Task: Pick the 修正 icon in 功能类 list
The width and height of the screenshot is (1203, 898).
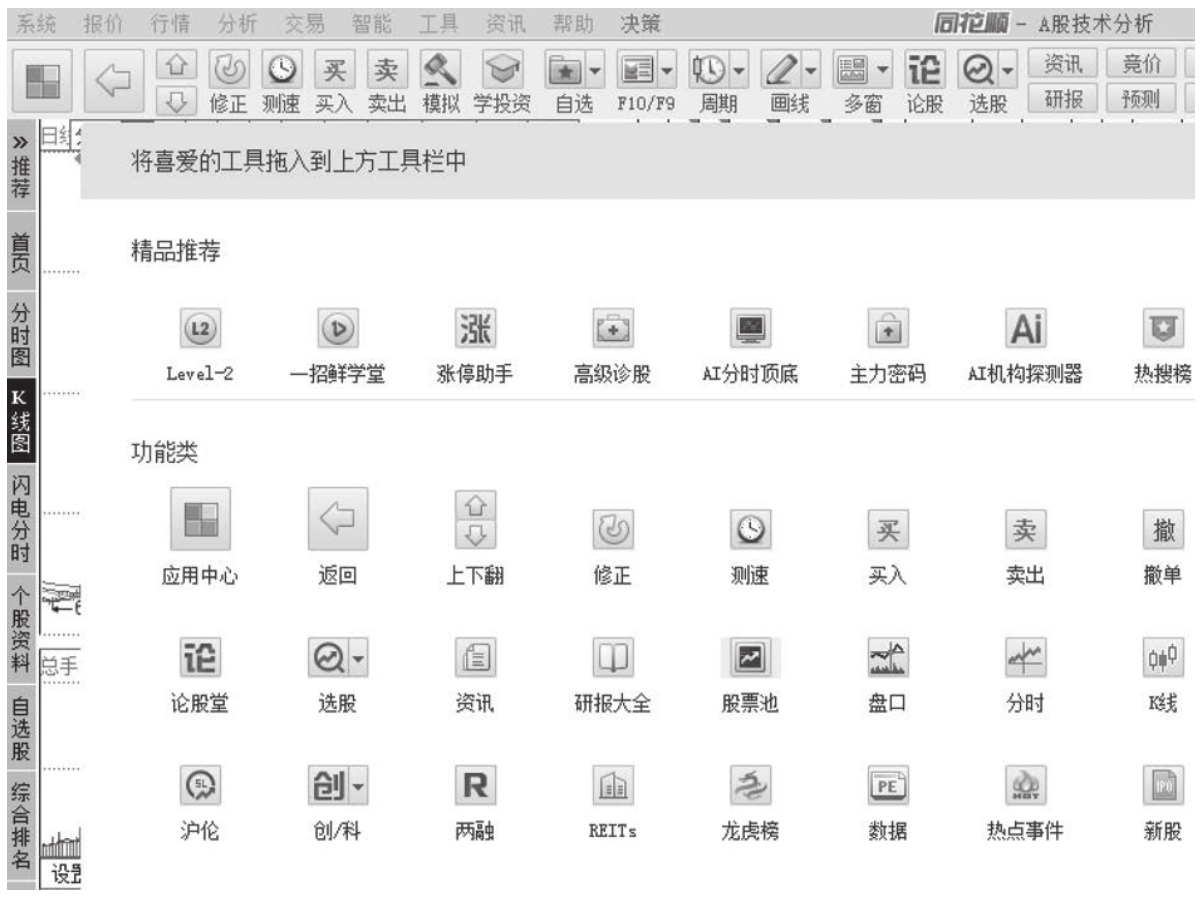Action: tap(611, 528)
